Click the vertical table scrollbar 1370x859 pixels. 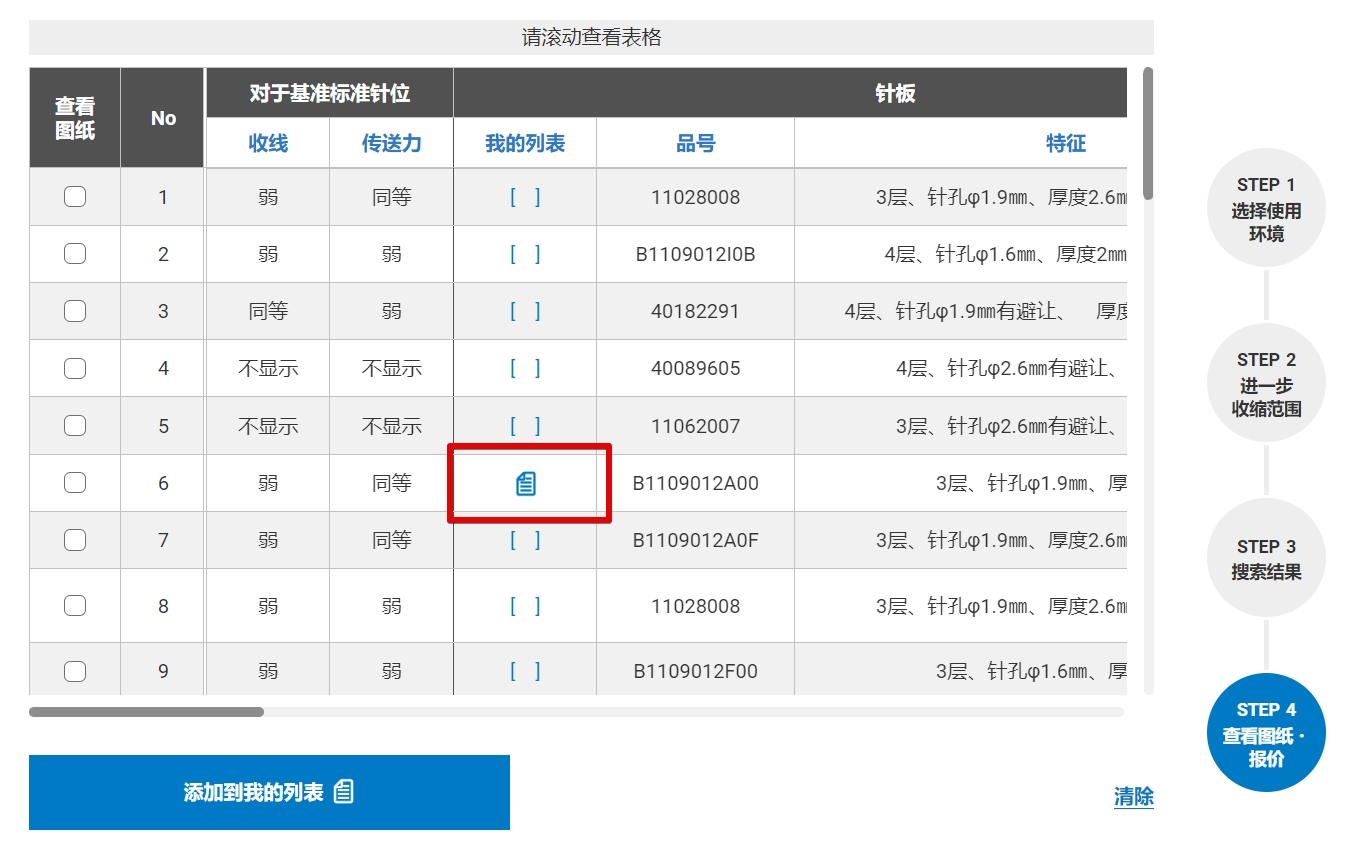(x=1148, y=133)
